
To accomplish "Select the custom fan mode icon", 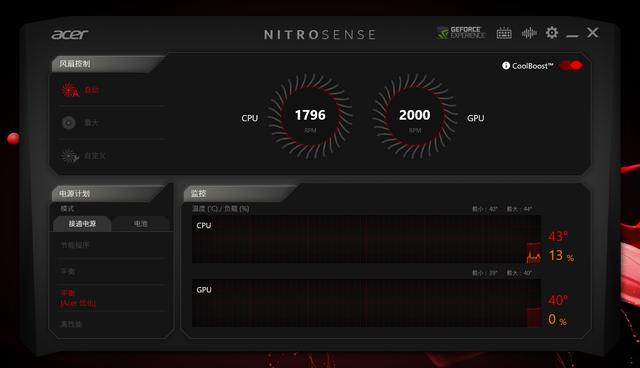I will click(x=69, y=156).
